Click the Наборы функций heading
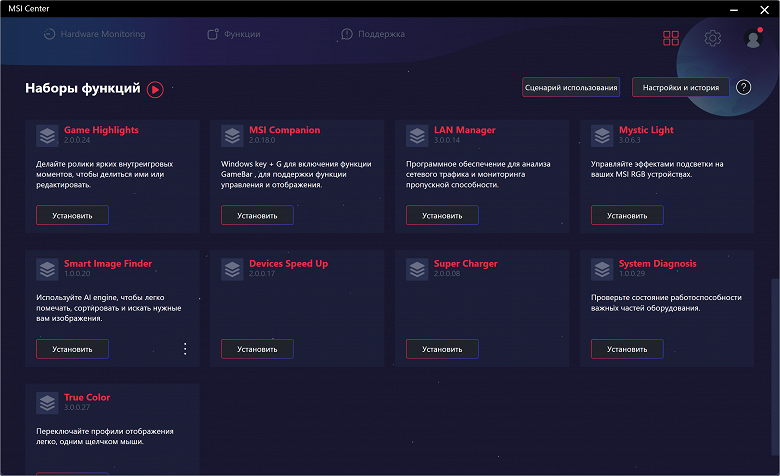Image resolution: width=780 pixels, height=476 pixels. click(x=83, y=89)
